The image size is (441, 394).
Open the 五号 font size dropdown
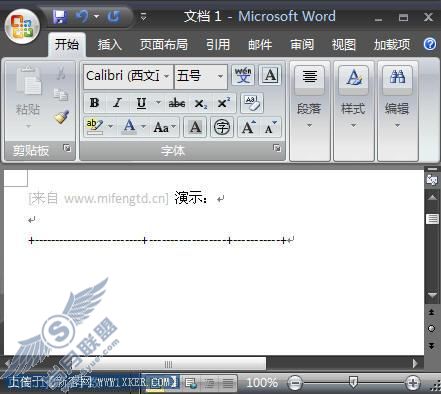tap(220, 76)
